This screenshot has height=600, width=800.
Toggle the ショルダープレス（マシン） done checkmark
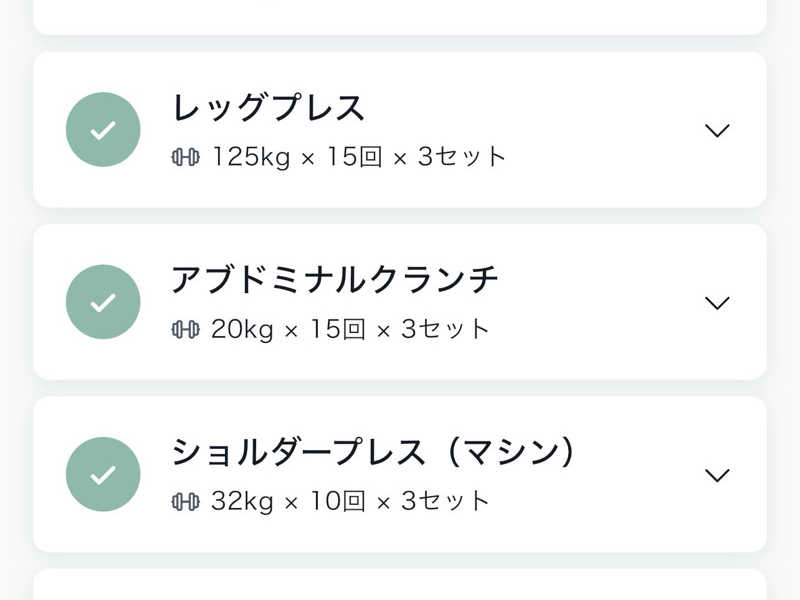pyautogui.click(x=103, y=474)
